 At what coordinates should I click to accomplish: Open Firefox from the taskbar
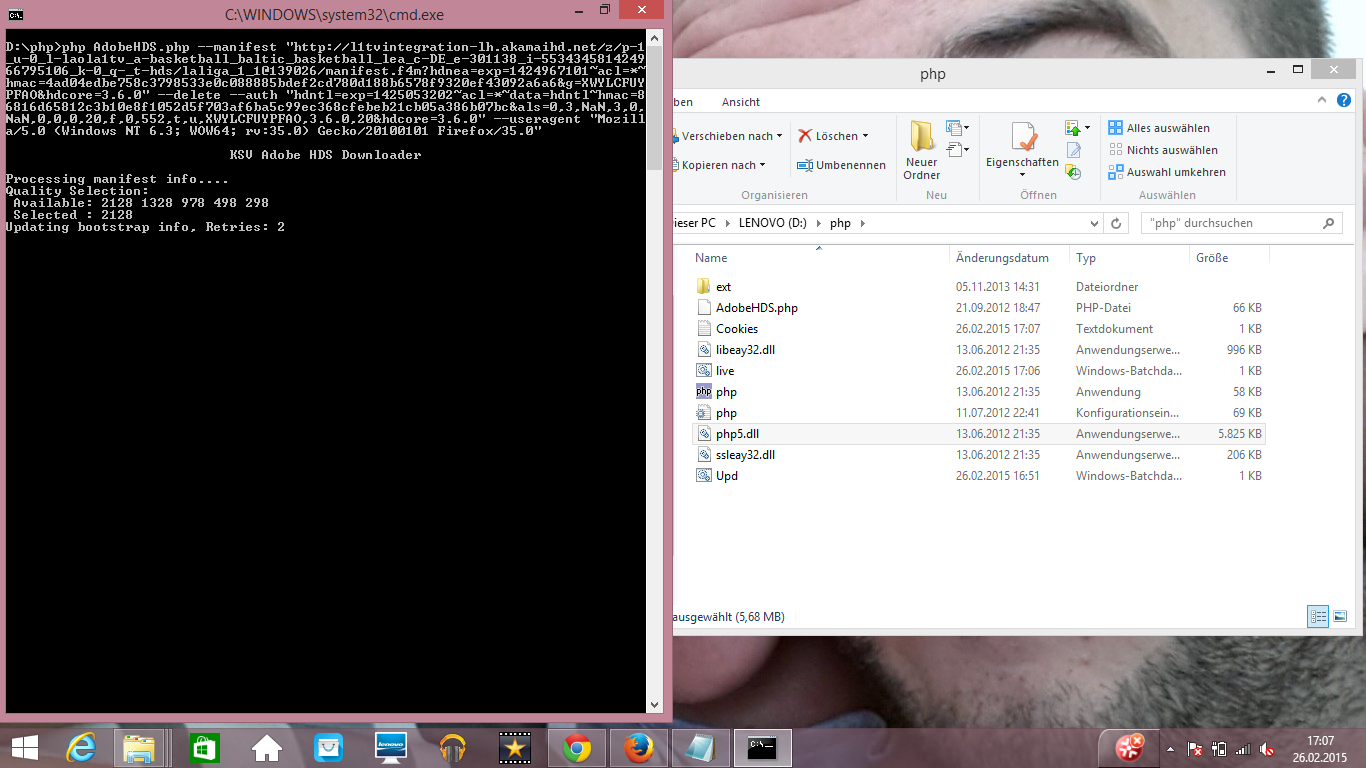(x=638, y=748)
